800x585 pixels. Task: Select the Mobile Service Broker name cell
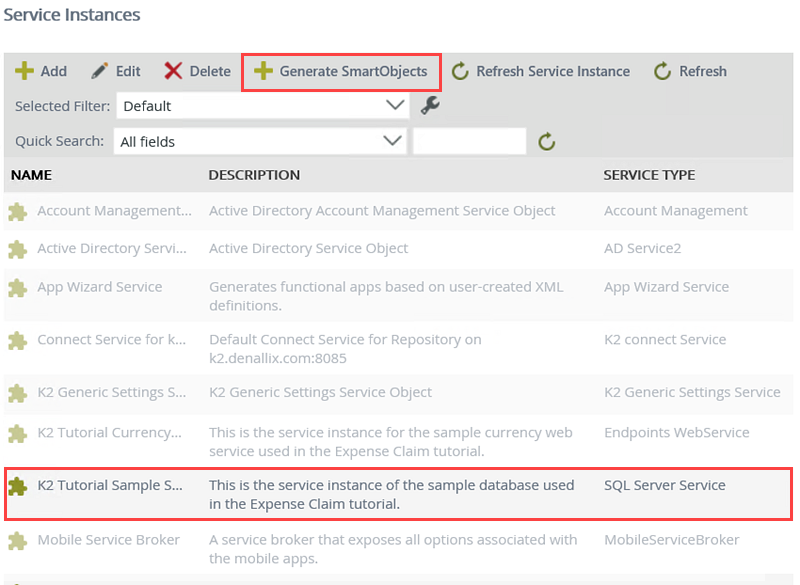pos(108,540)
